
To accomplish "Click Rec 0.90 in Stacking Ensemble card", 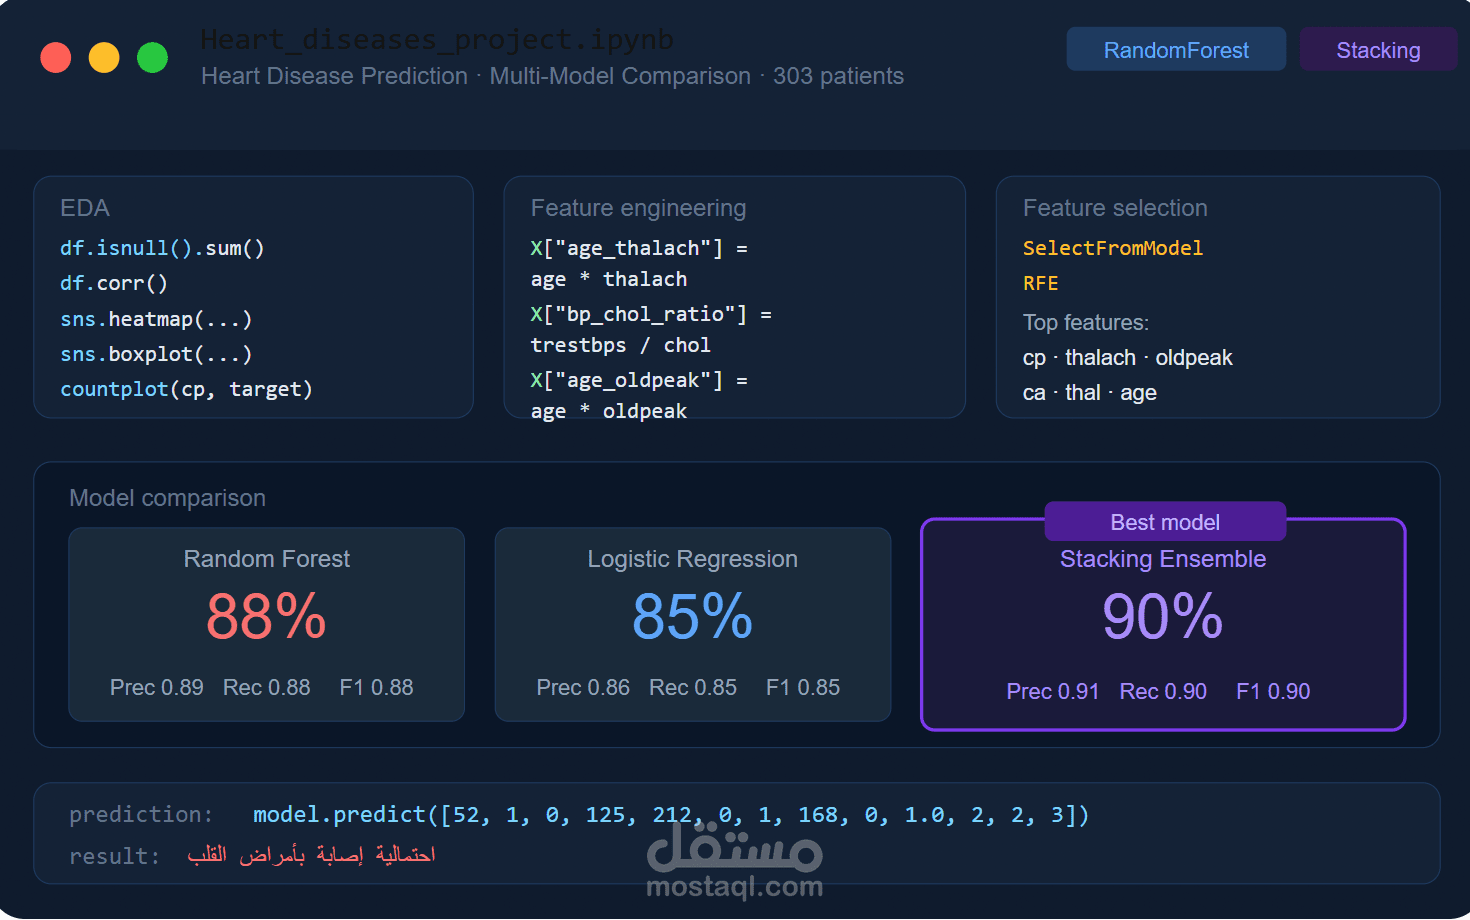I will point(1163,692).
